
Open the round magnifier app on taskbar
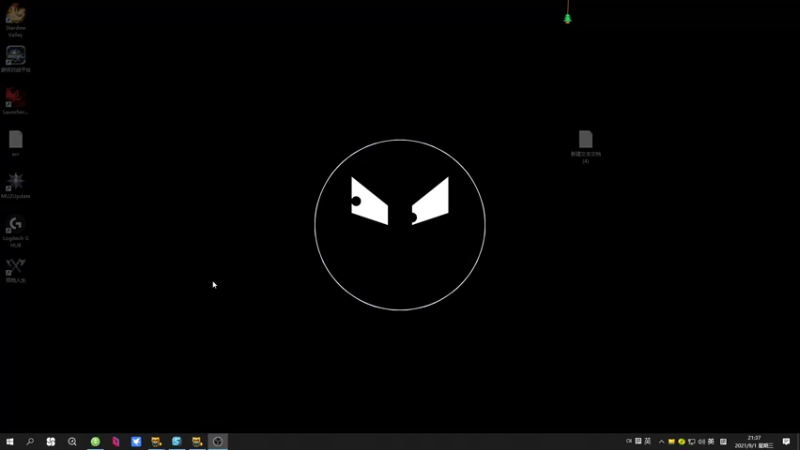[72, 441]
